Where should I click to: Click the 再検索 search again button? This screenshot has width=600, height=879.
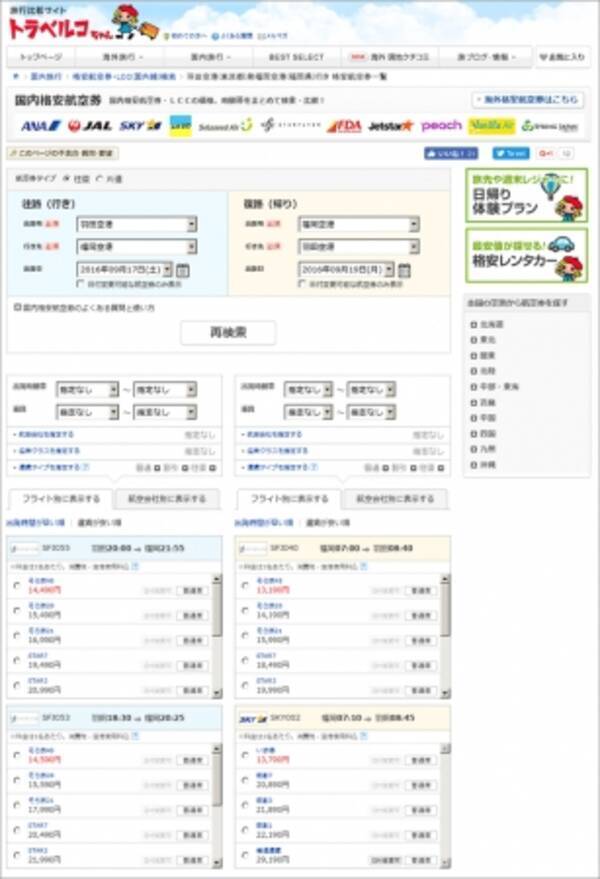coord(228,332)
